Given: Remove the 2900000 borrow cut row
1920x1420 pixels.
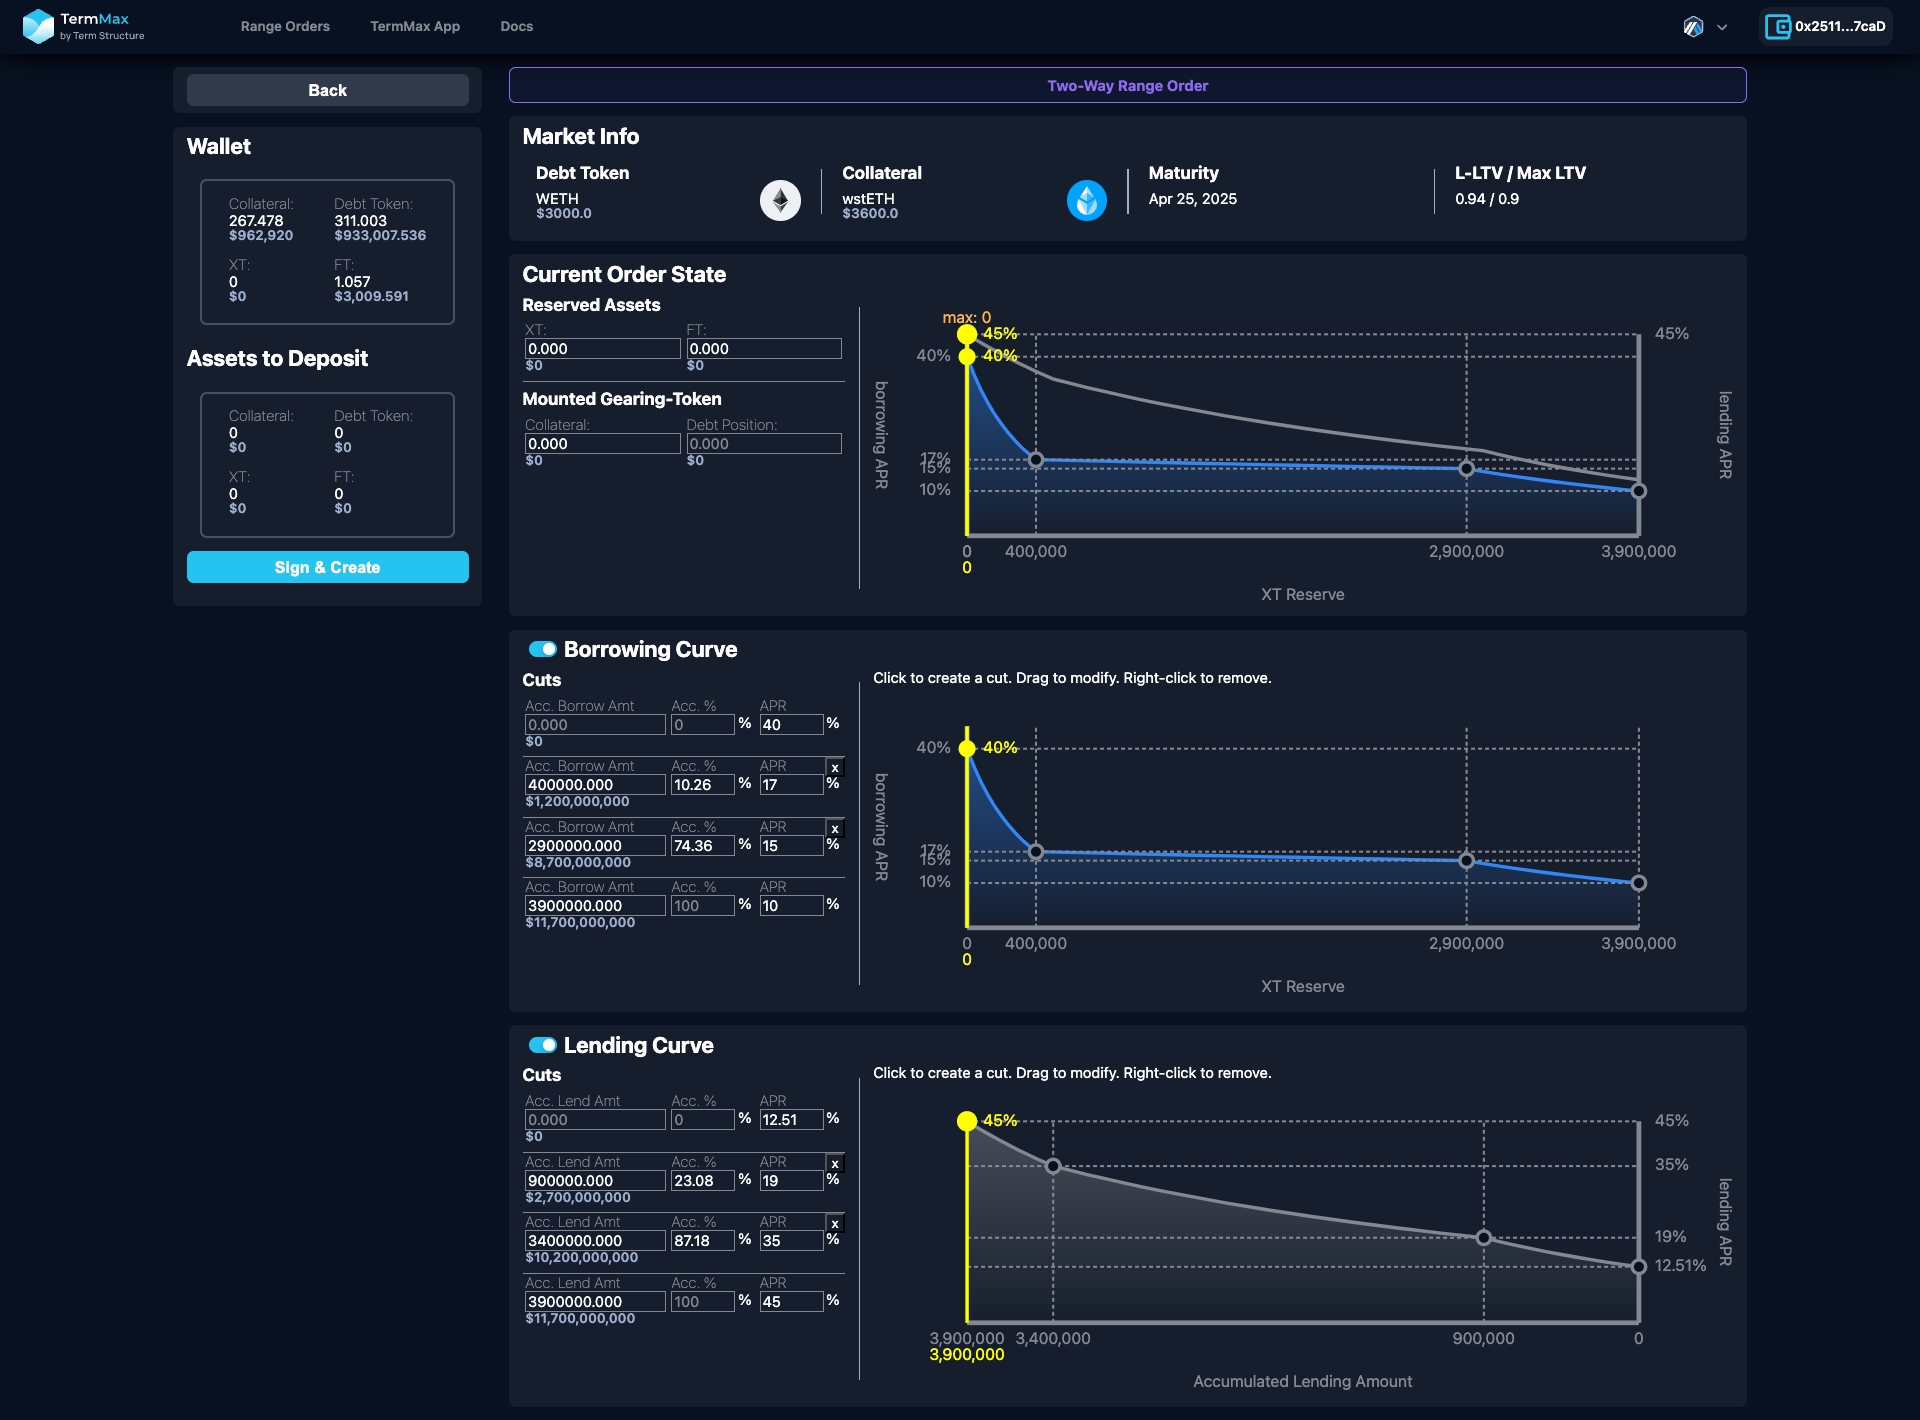Looking at the screenshot, I should [835, 829].
